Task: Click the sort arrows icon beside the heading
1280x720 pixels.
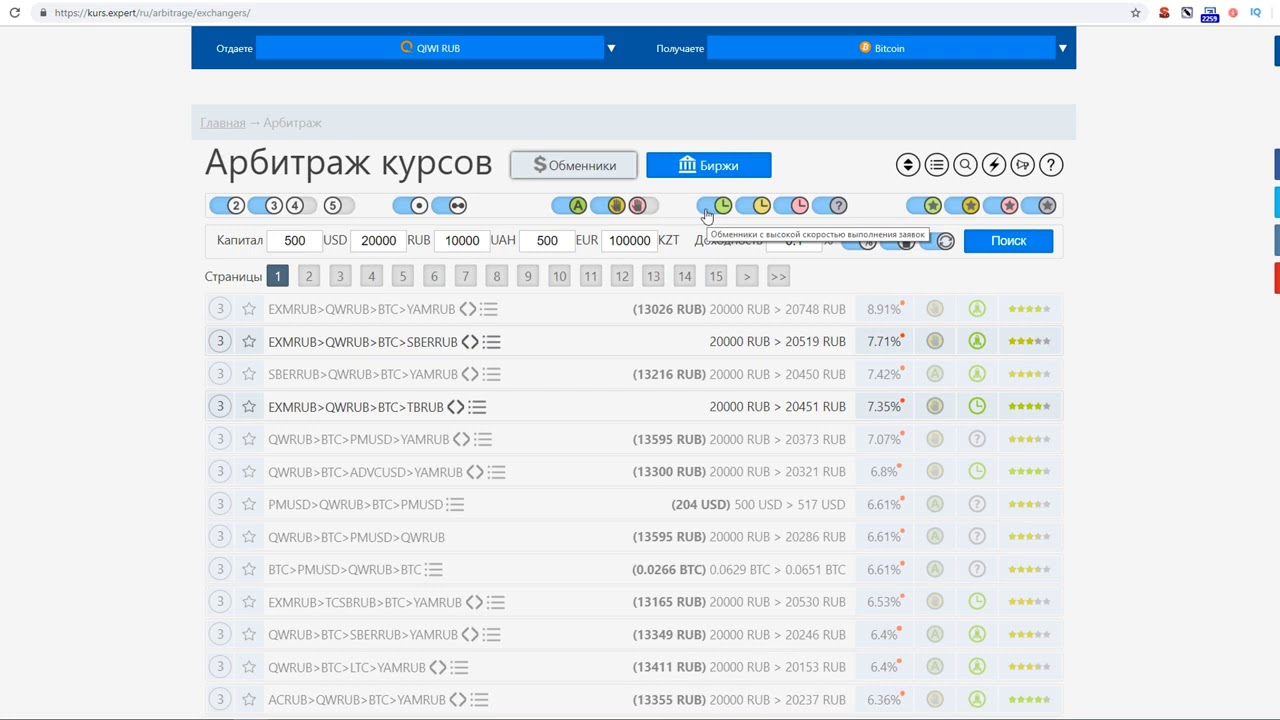Action: pos(907,165)
